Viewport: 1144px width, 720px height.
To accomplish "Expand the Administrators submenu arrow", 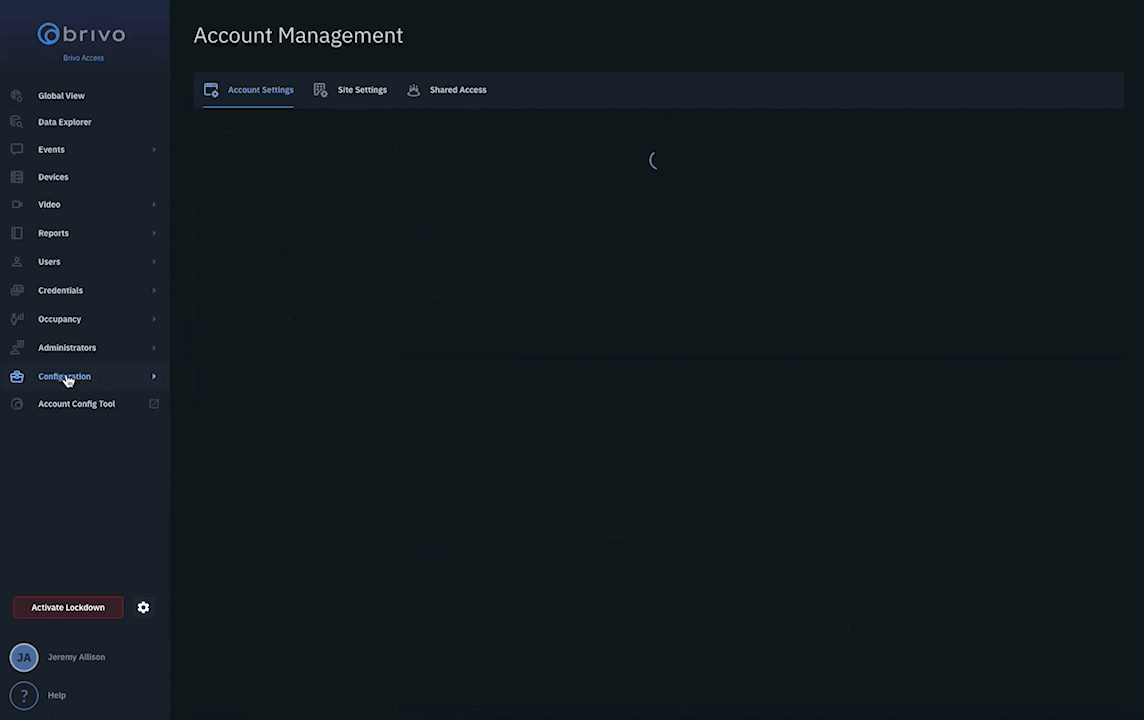I will click(154, 347).
